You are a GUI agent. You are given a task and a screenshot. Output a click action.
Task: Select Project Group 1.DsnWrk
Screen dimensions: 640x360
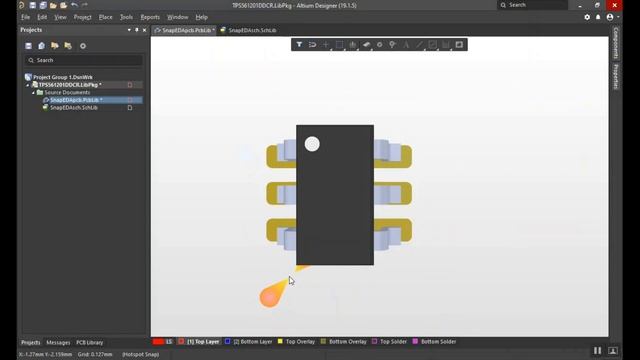click(x=62, y=77)
